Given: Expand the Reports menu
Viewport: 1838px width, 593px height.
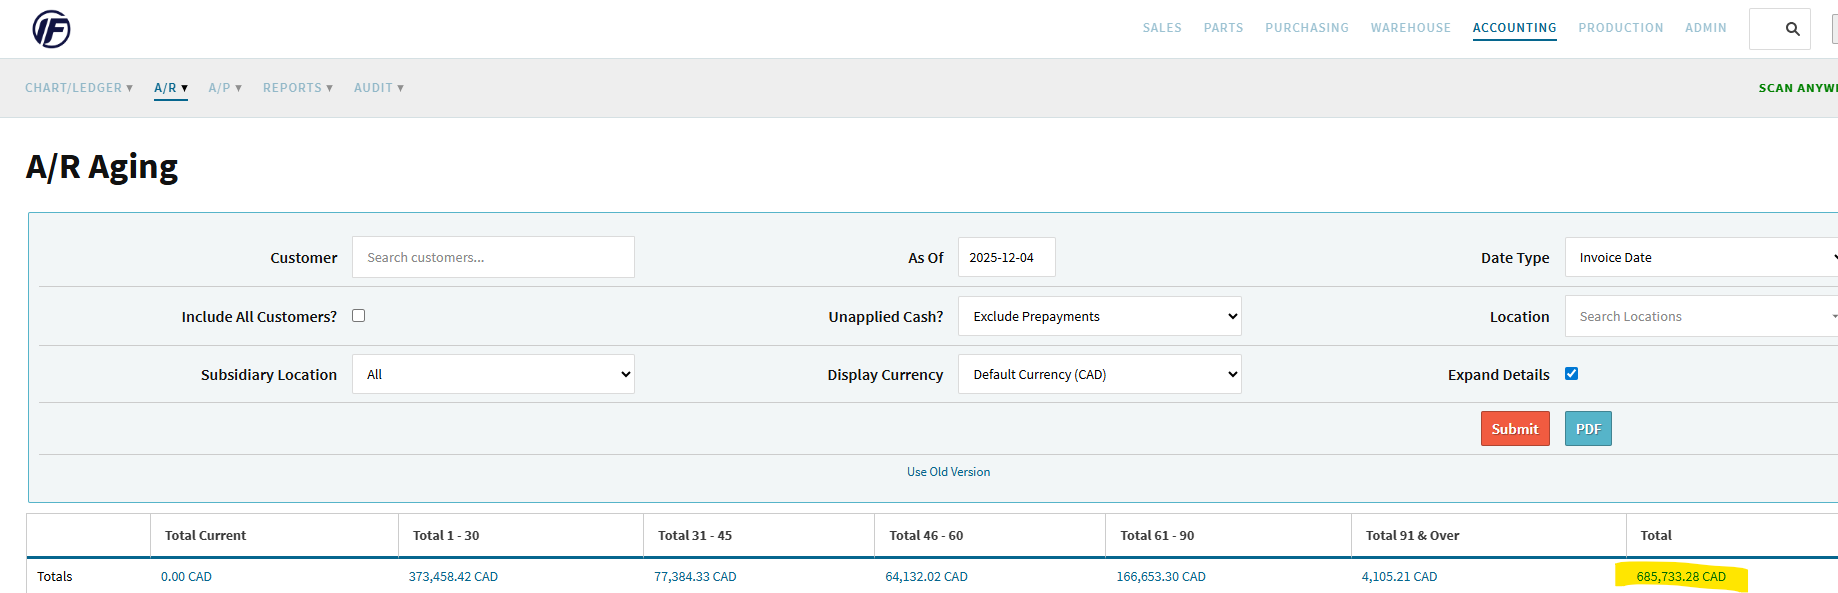Looking at the screenshot, I should (x=297, y=88).
